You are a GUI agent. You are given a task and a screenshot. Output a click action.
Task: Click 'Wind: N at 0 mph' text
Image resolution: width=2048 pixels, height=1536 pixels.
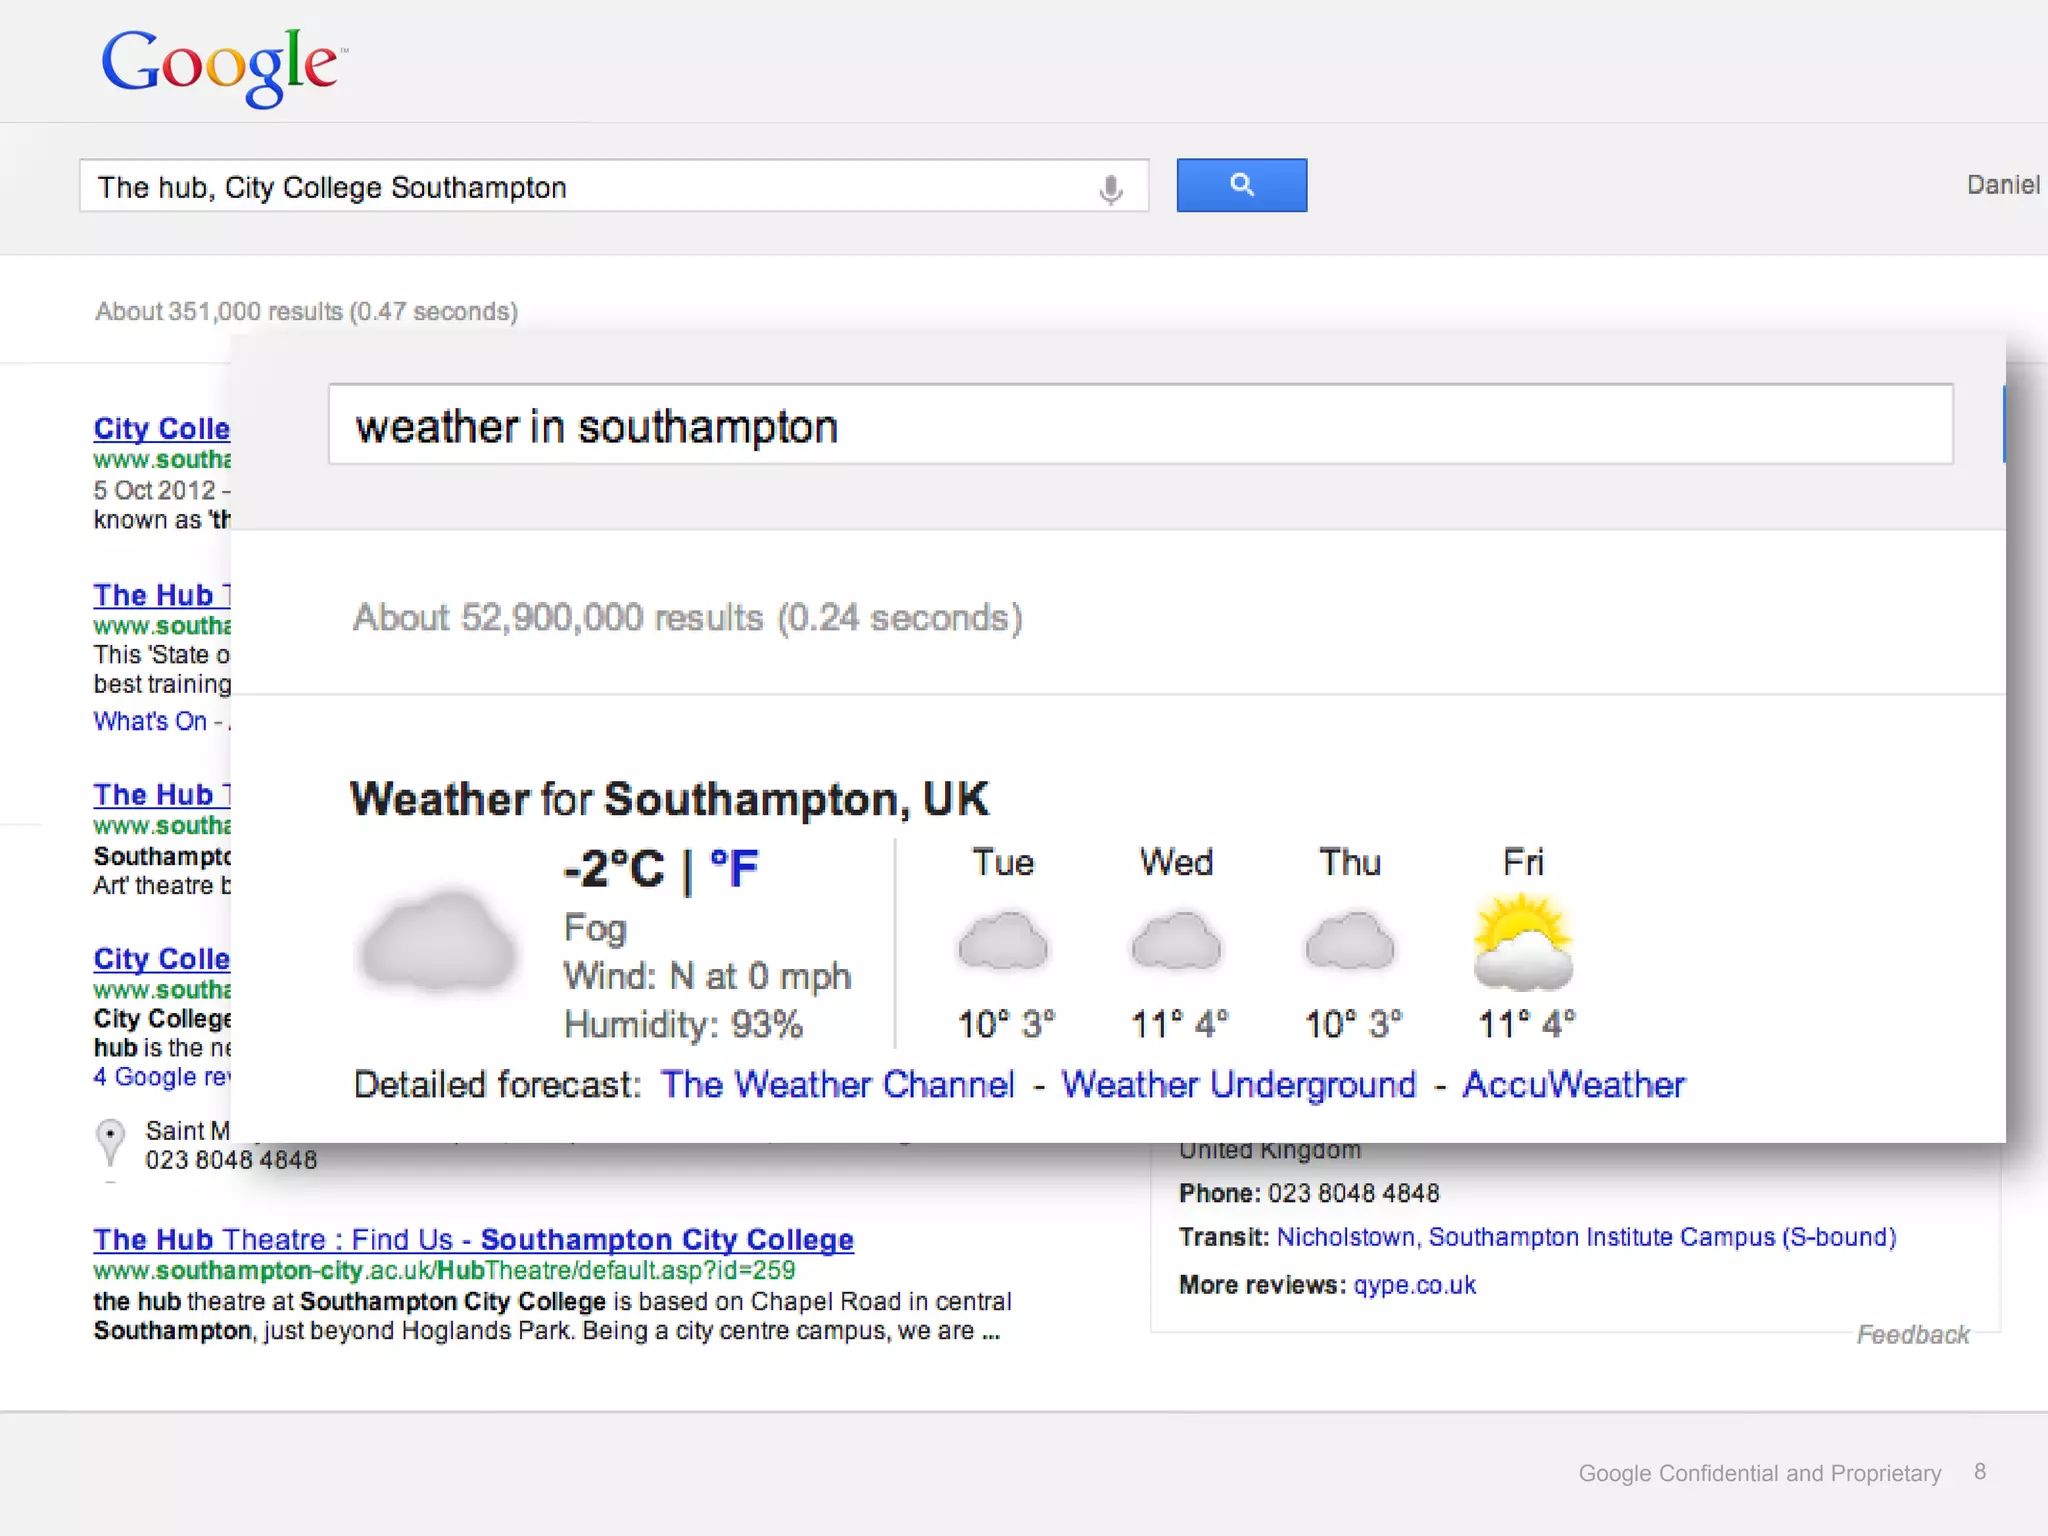click(707, 976)
